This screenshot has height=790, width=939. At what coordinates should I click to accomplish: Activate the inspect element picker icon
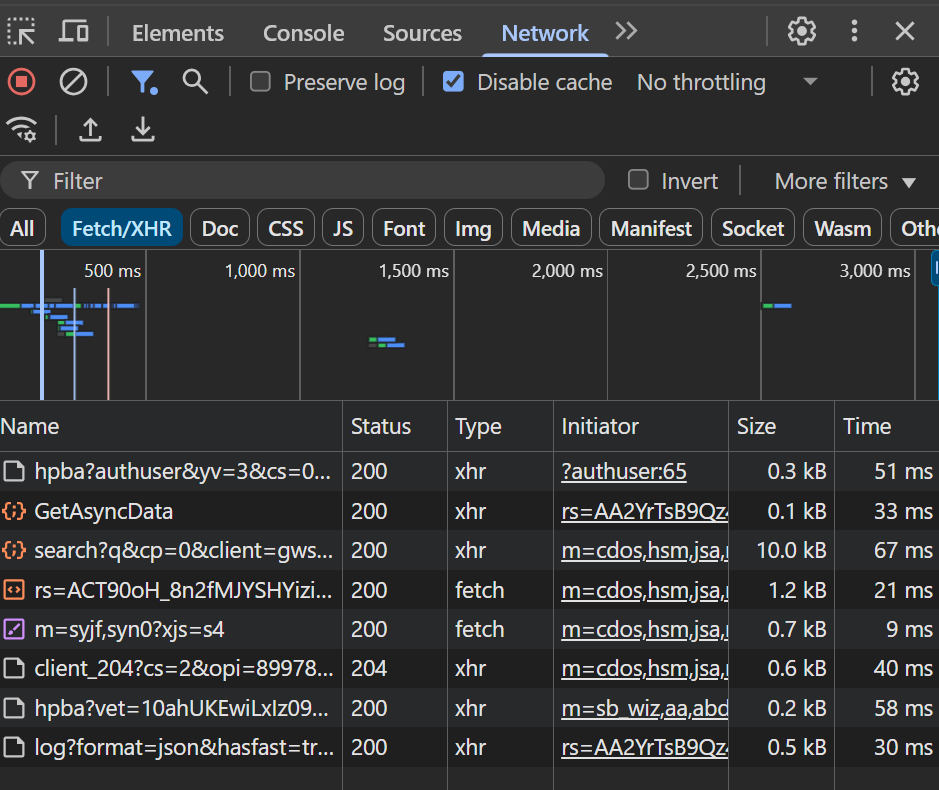point(22,32)
